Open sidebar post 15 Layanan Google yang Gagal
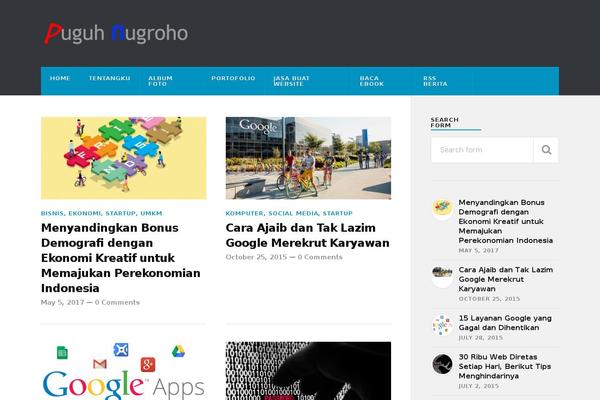 click(x=505, y=323)
